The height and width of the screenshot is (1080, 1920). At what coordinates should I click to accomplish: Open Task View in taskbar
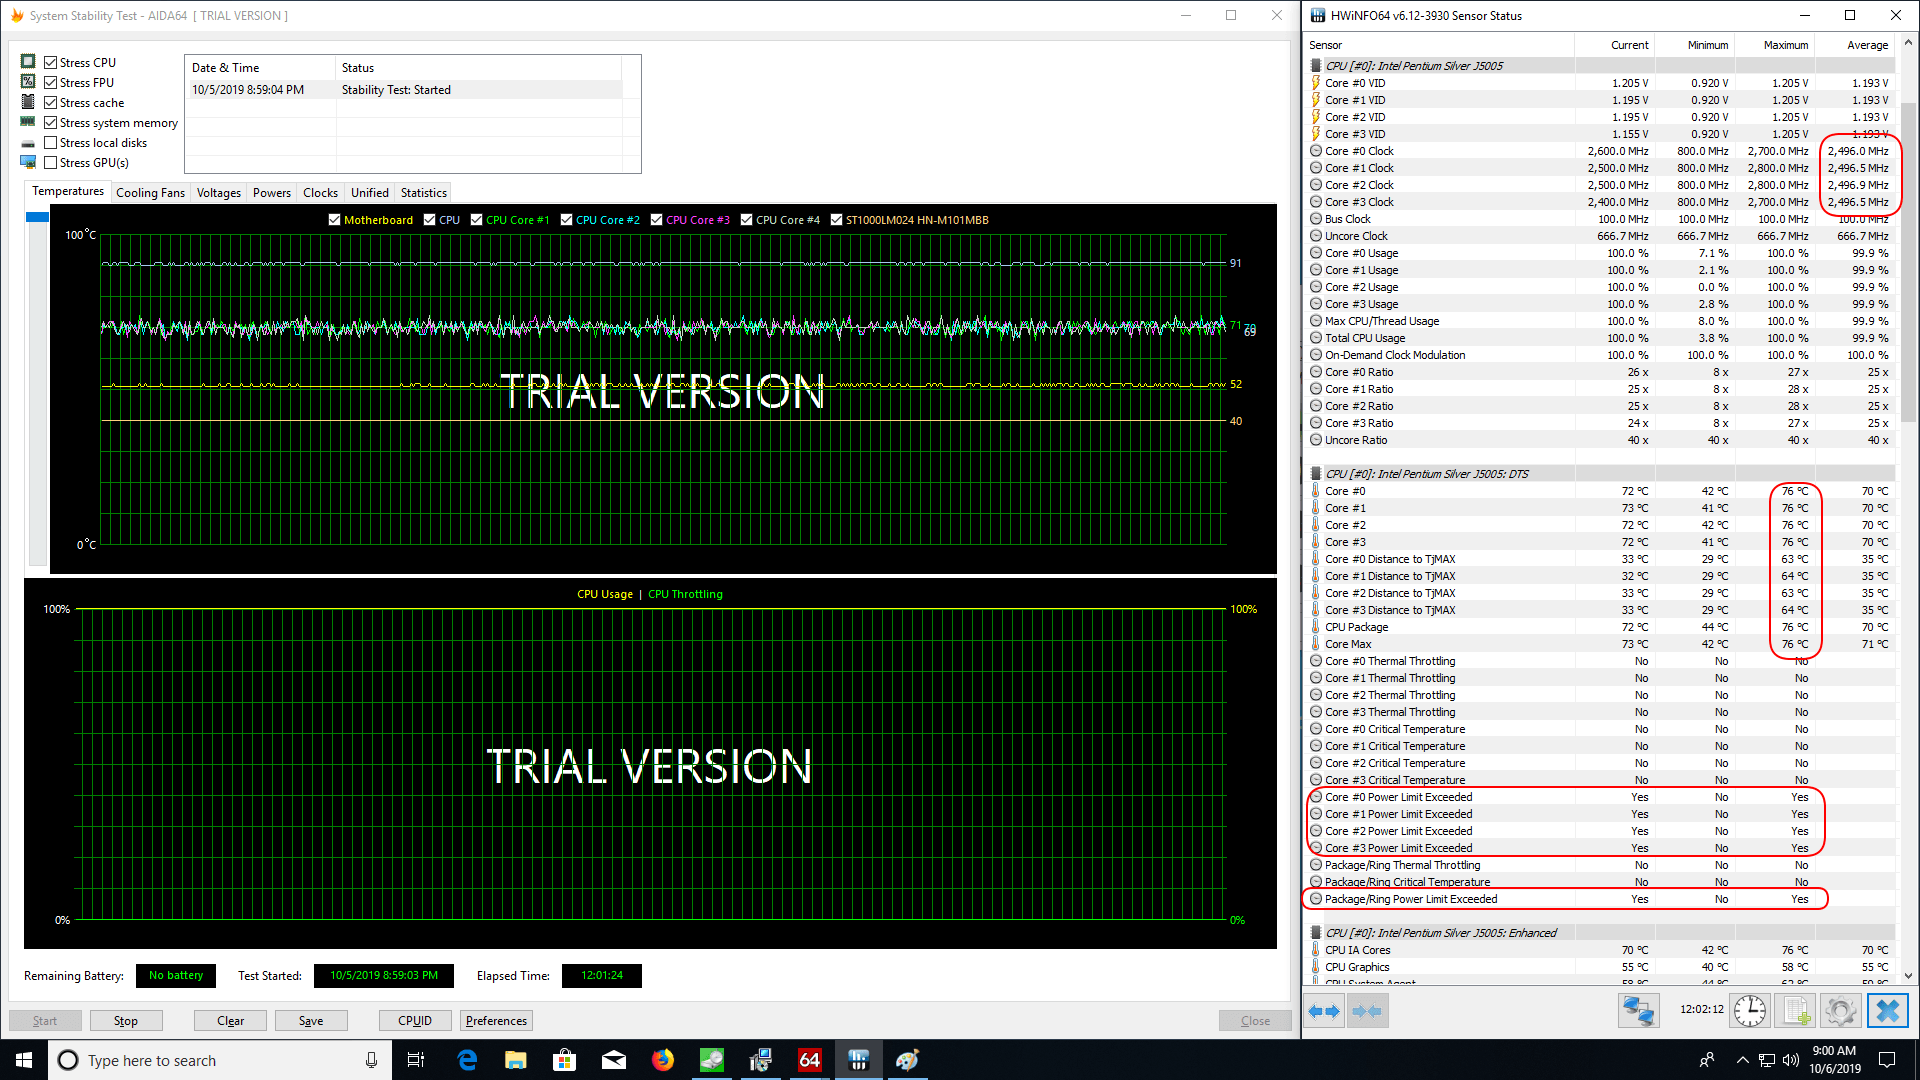coord(416,1060)
